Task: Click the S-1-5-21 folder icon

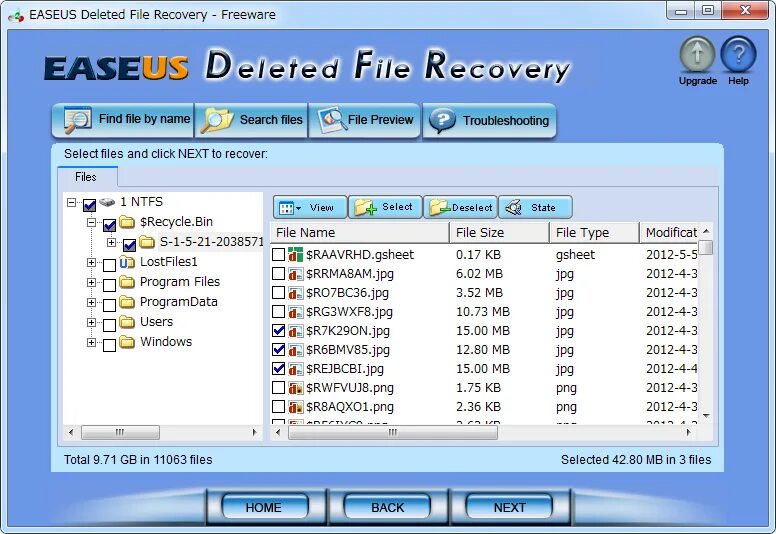Action: (x=147, y=242)
